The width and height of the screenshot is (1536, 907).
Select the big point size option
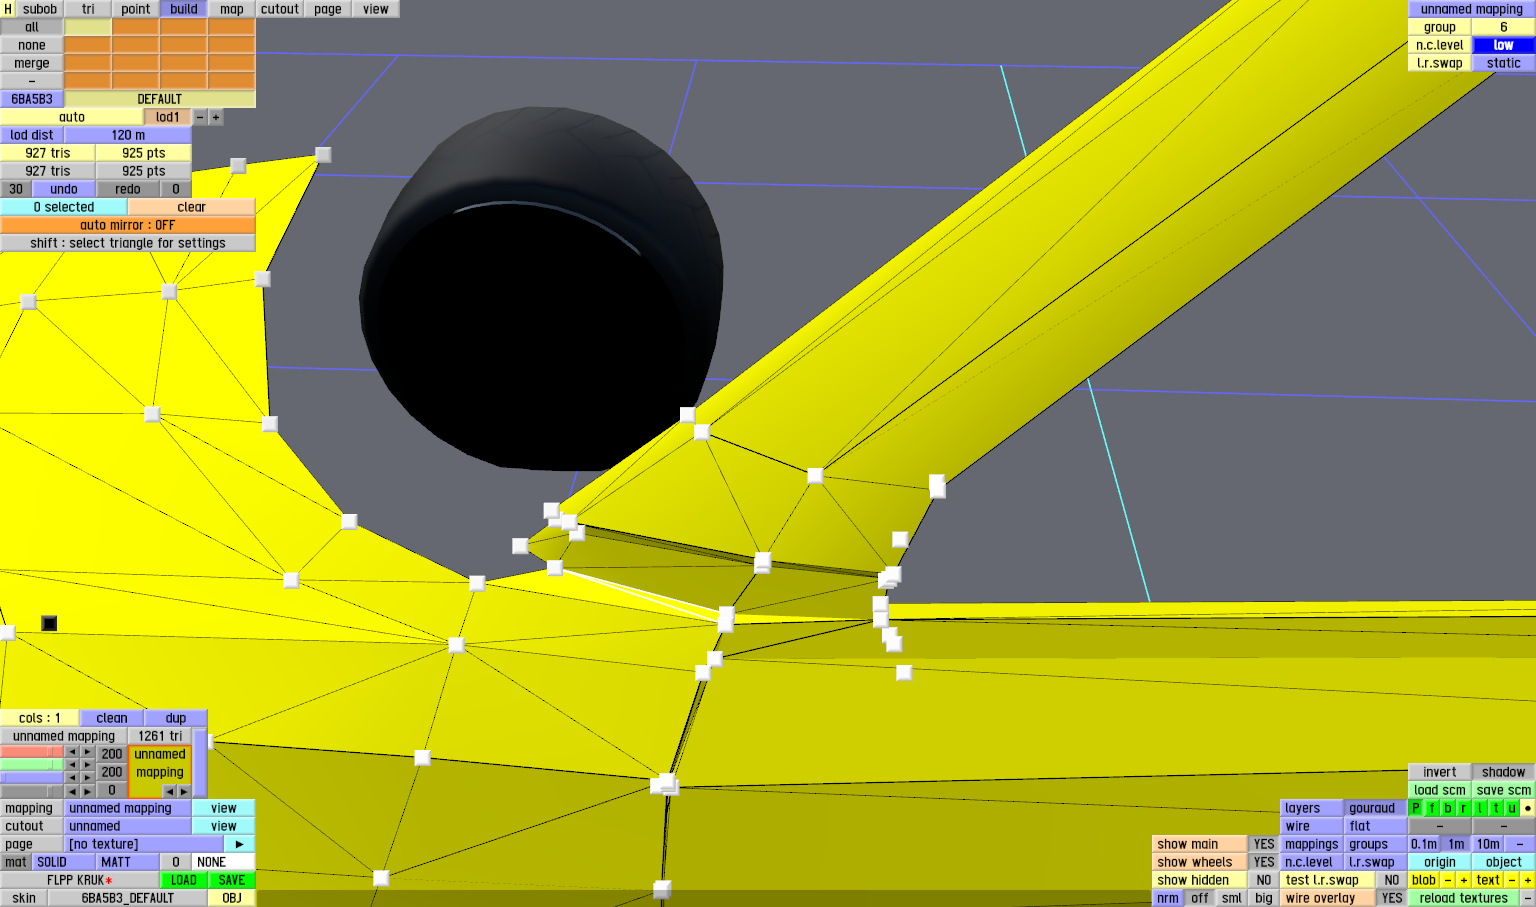point(1264,898)
